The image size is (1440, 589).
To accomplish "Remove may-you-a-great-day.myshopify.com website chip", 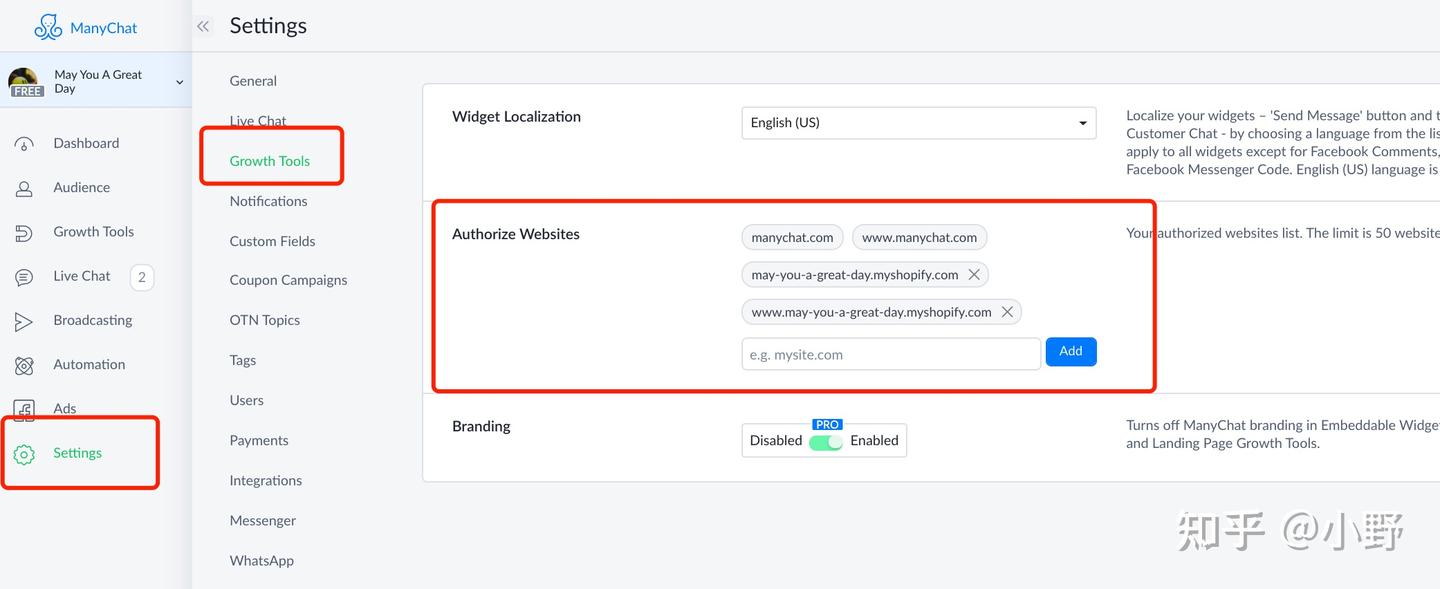I will [975, 274].
